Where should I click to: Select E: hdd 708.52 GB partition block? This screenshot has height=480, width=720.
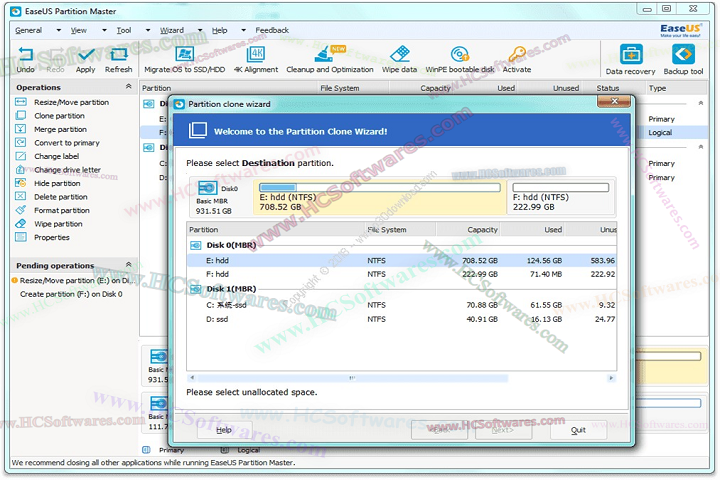pos(380,198)
